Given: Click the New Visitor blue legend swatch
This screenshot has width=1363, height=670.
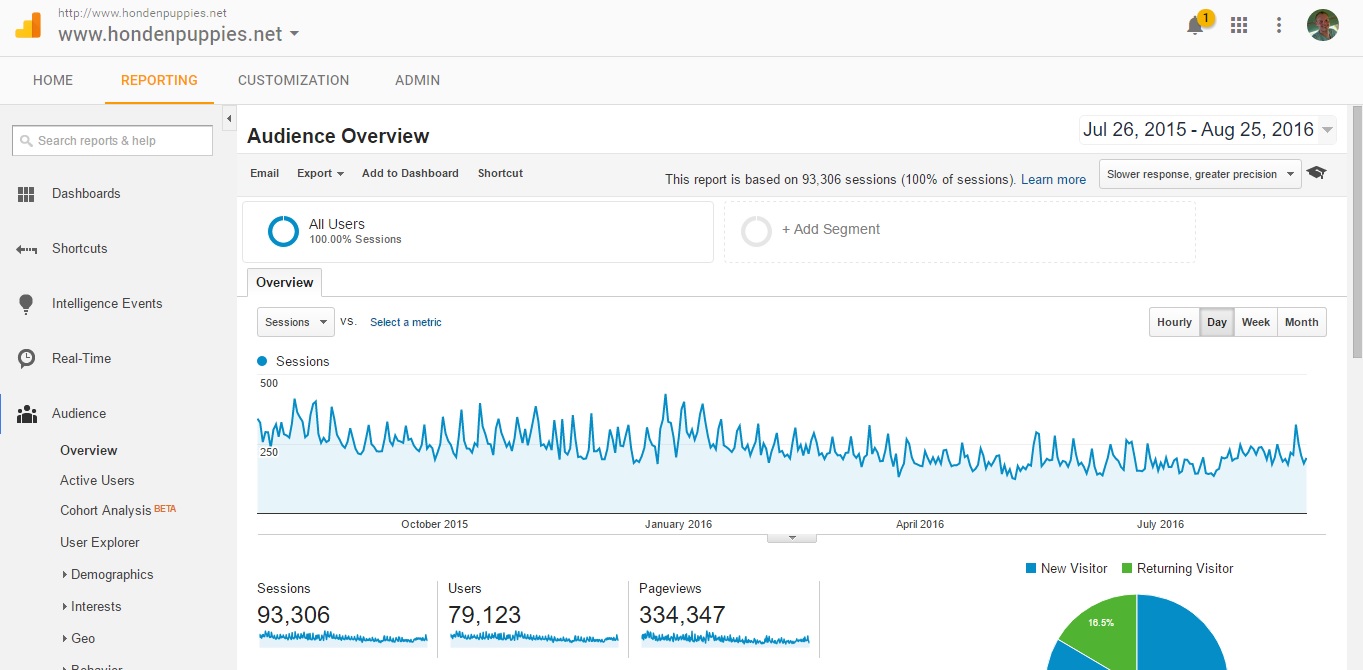Looking at the screenshot, I should (1030, 569).
